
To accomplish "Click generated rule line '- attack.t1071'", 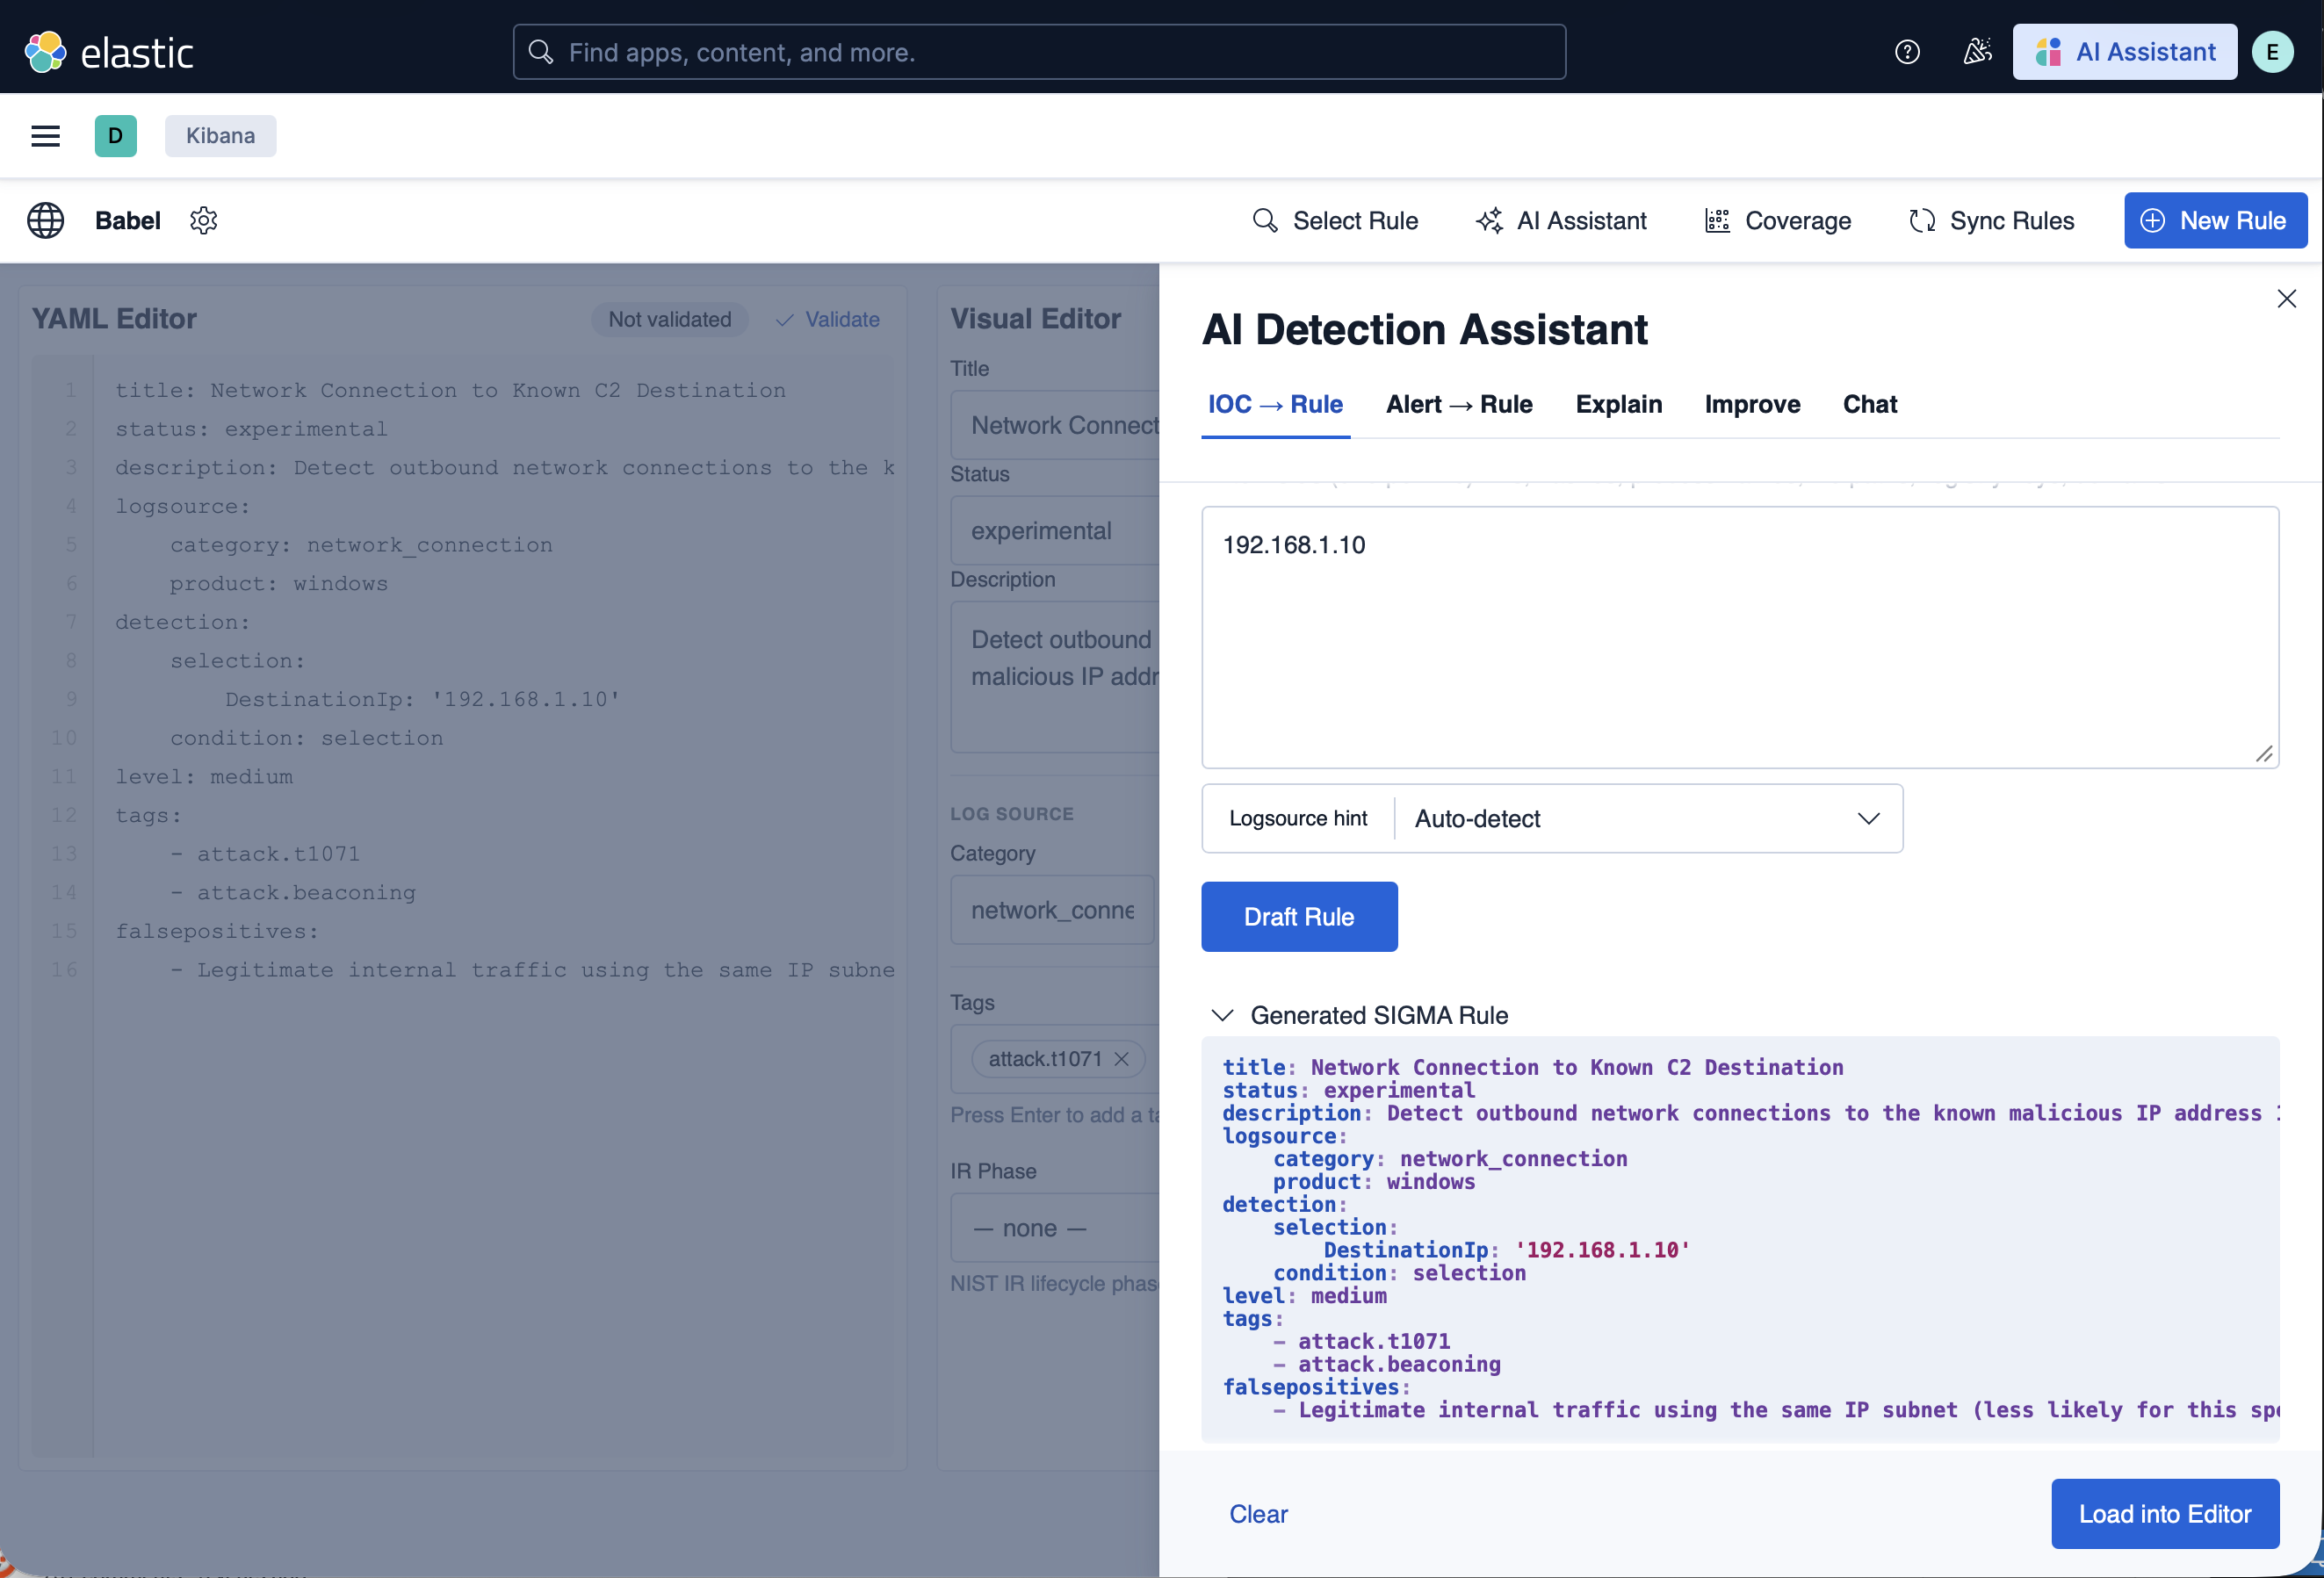I will coord(1361,1342).
